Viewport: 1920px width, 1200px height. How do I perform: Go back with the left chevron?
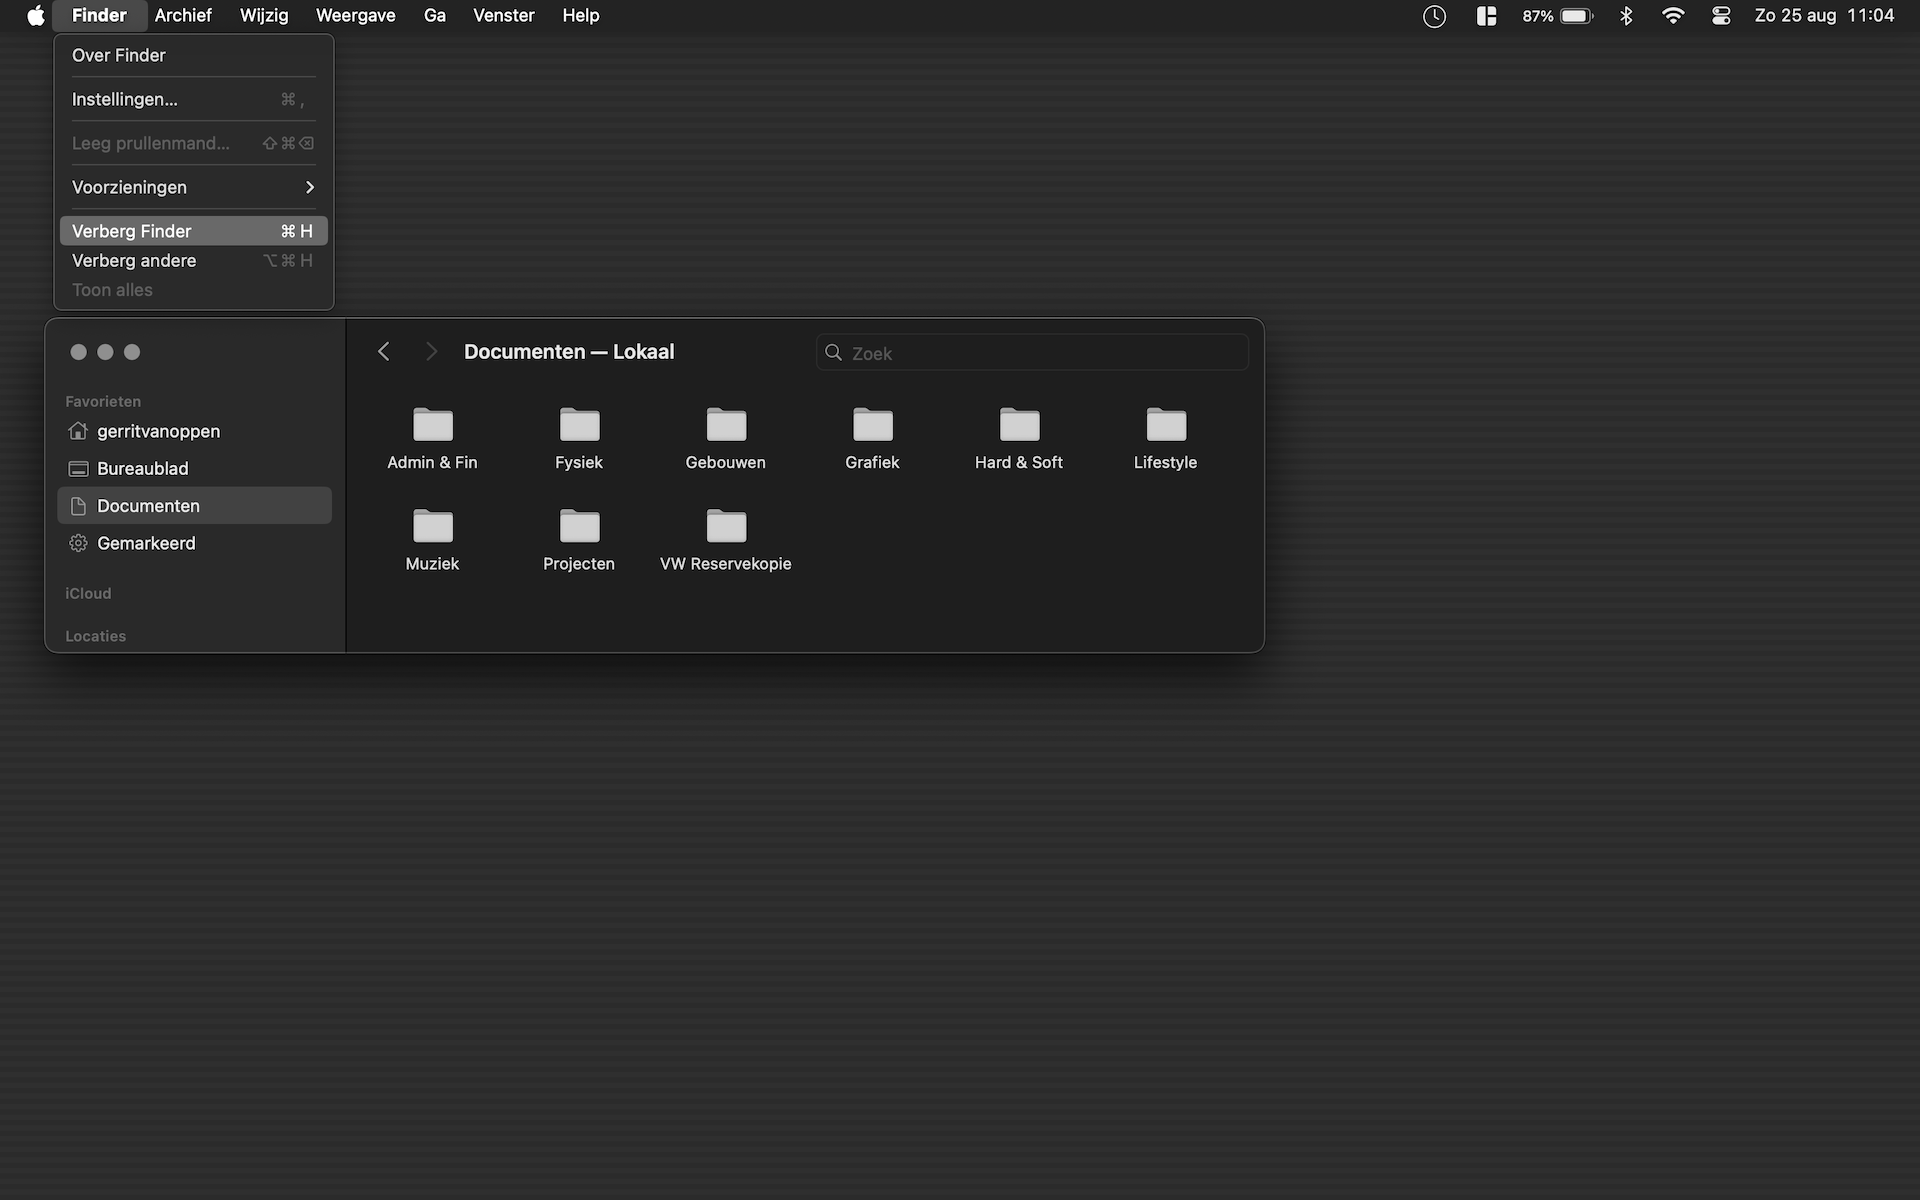(x=384, y=352)
